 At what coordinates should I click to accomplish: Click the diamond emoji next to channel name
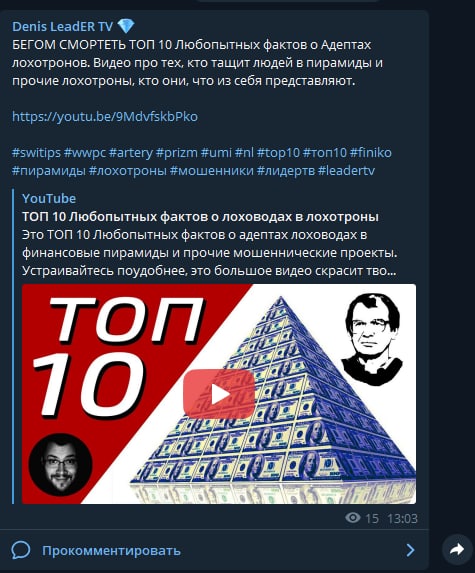(126, 26)
